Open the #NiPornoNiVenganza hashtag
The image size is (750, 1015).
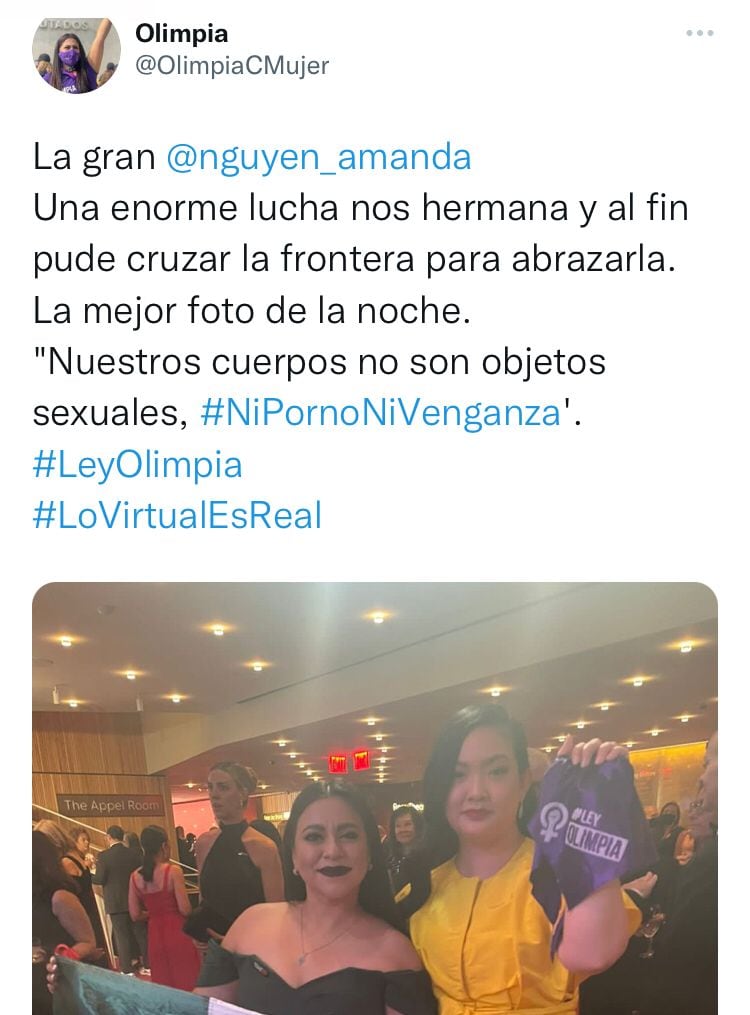(381, 413)
